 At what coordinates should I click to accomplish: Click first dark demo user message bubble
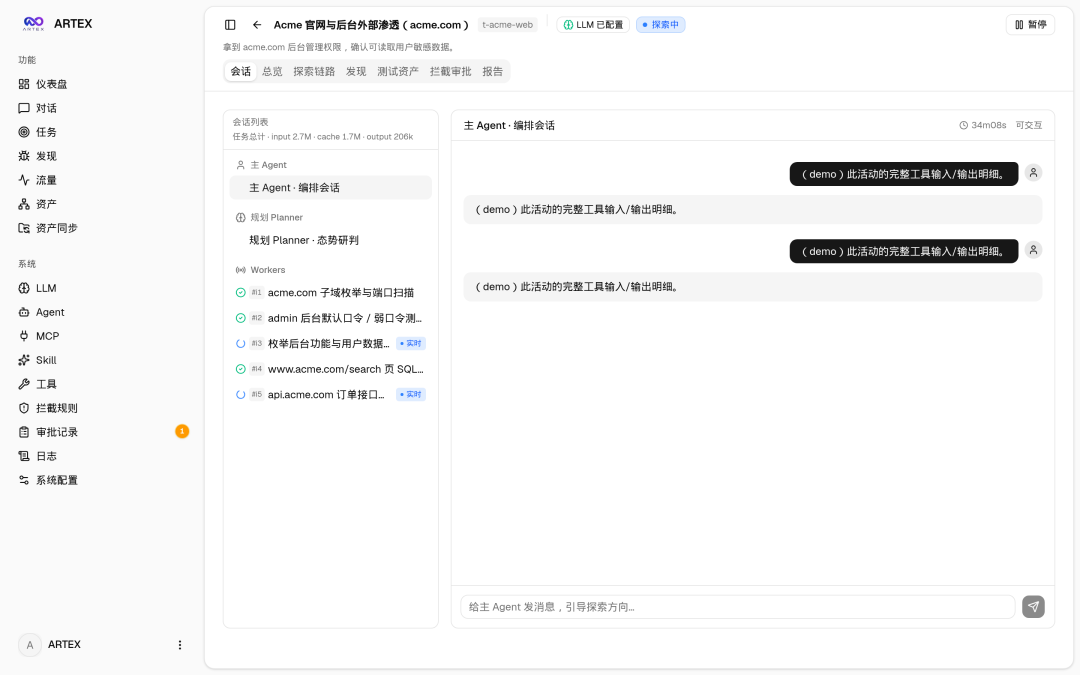coord(904,174)
